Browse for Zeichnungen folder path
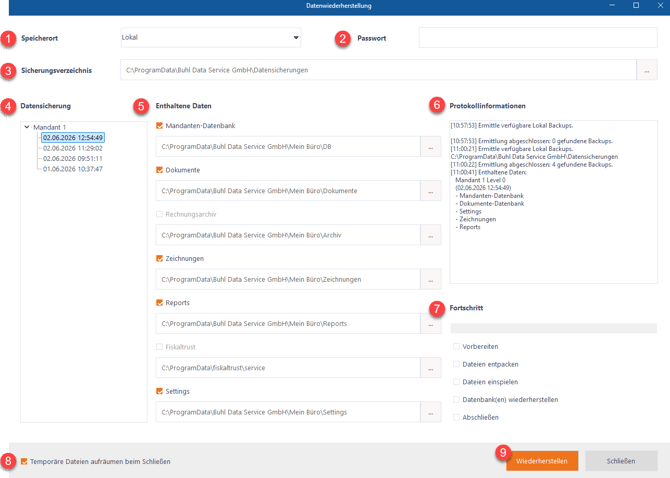The image size is (670, 478). point(431,279)
